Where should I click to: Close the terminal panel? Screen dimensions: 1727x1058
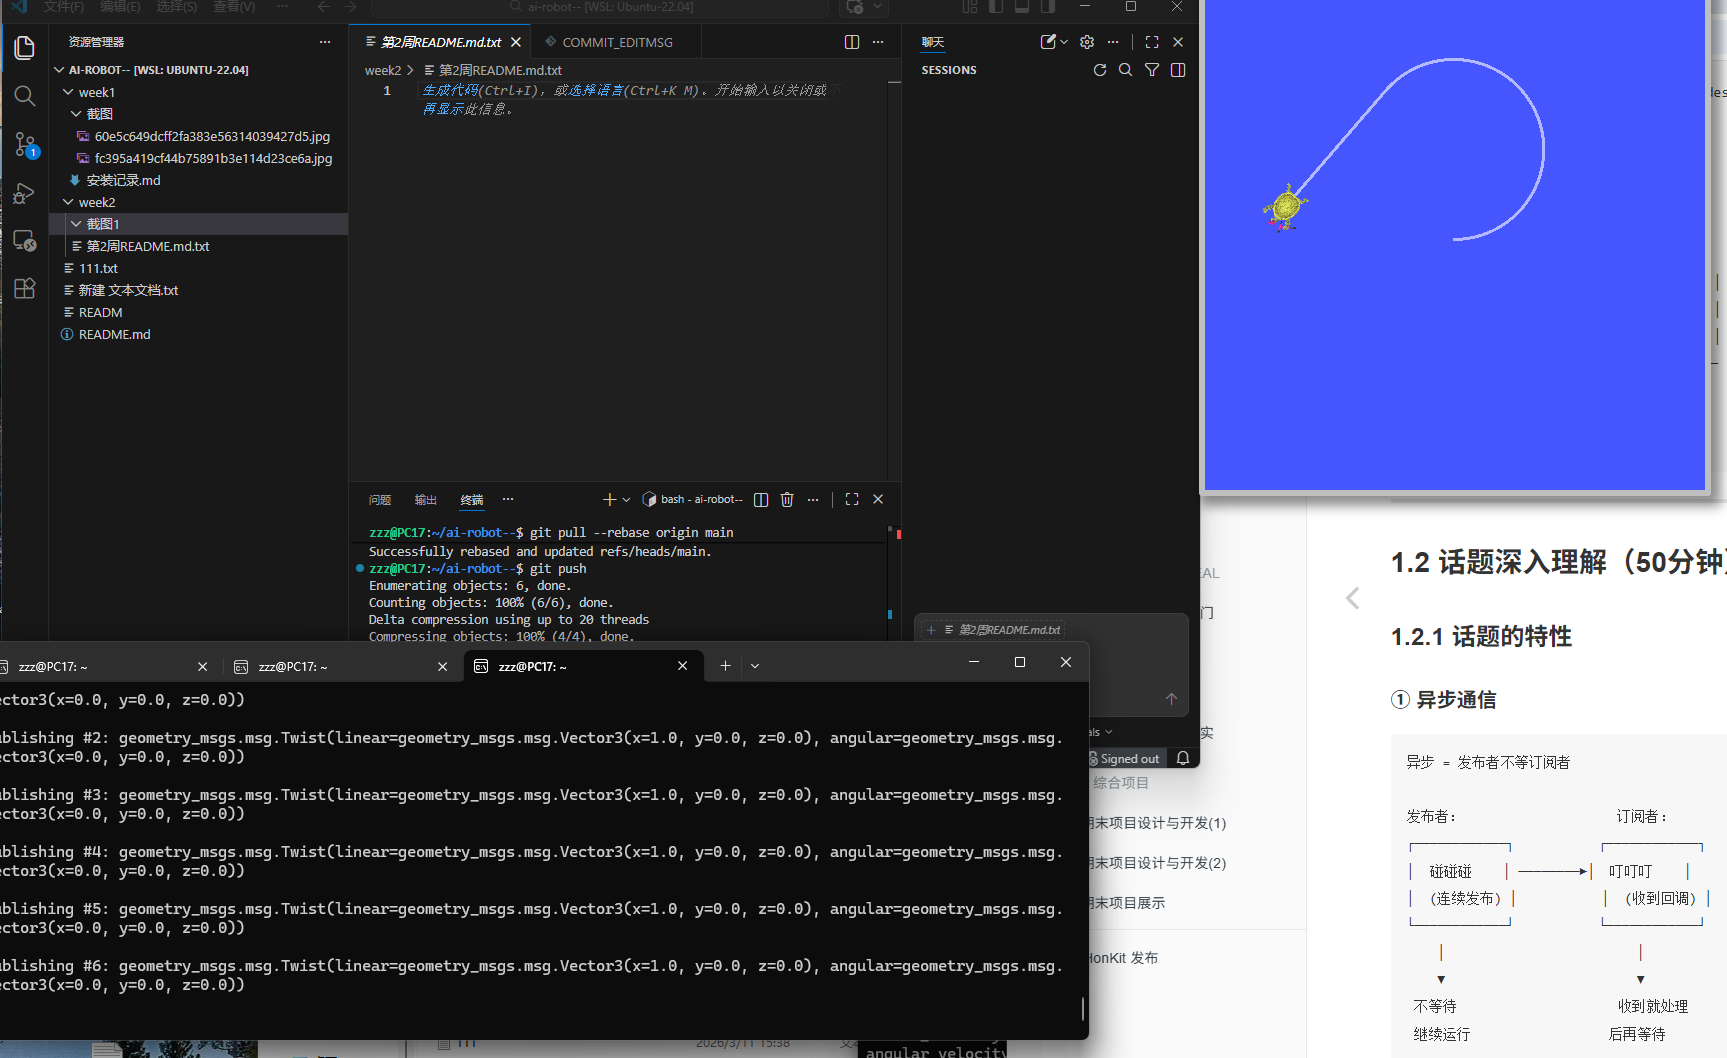click(878, 499)
